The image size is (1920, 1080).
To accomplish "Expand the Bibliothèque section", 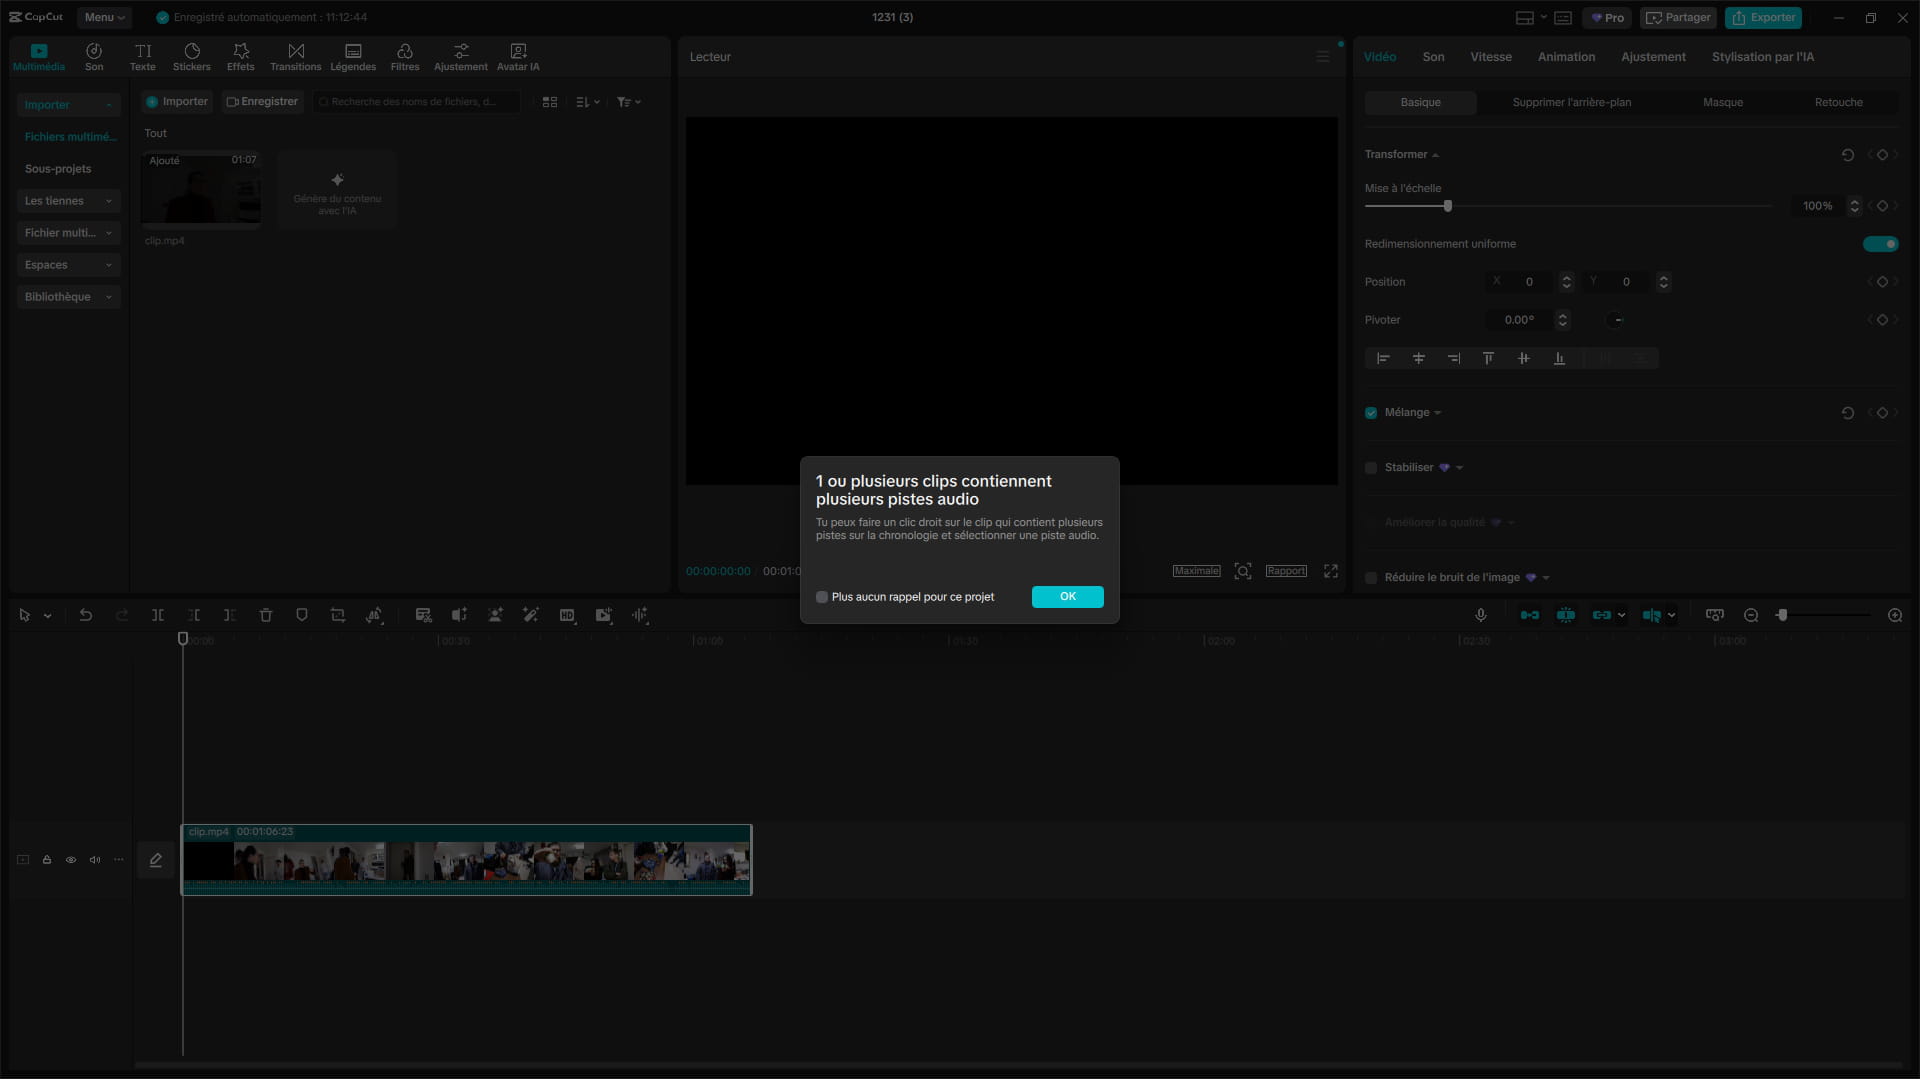I will point(68,297).
